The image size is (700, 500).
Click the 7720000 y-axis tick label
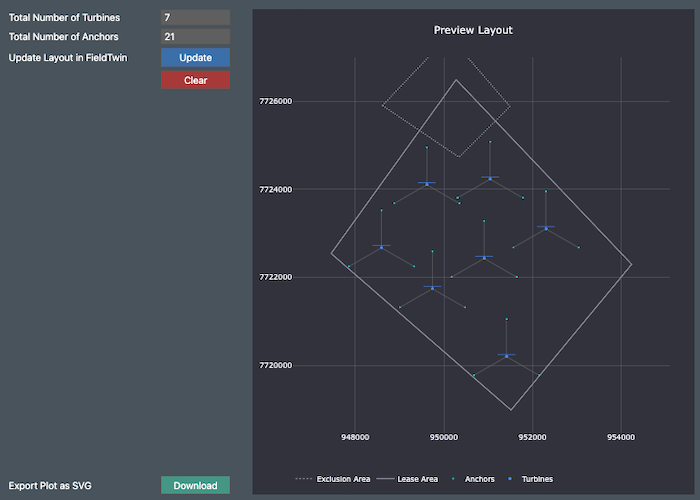tap(275, 365)
